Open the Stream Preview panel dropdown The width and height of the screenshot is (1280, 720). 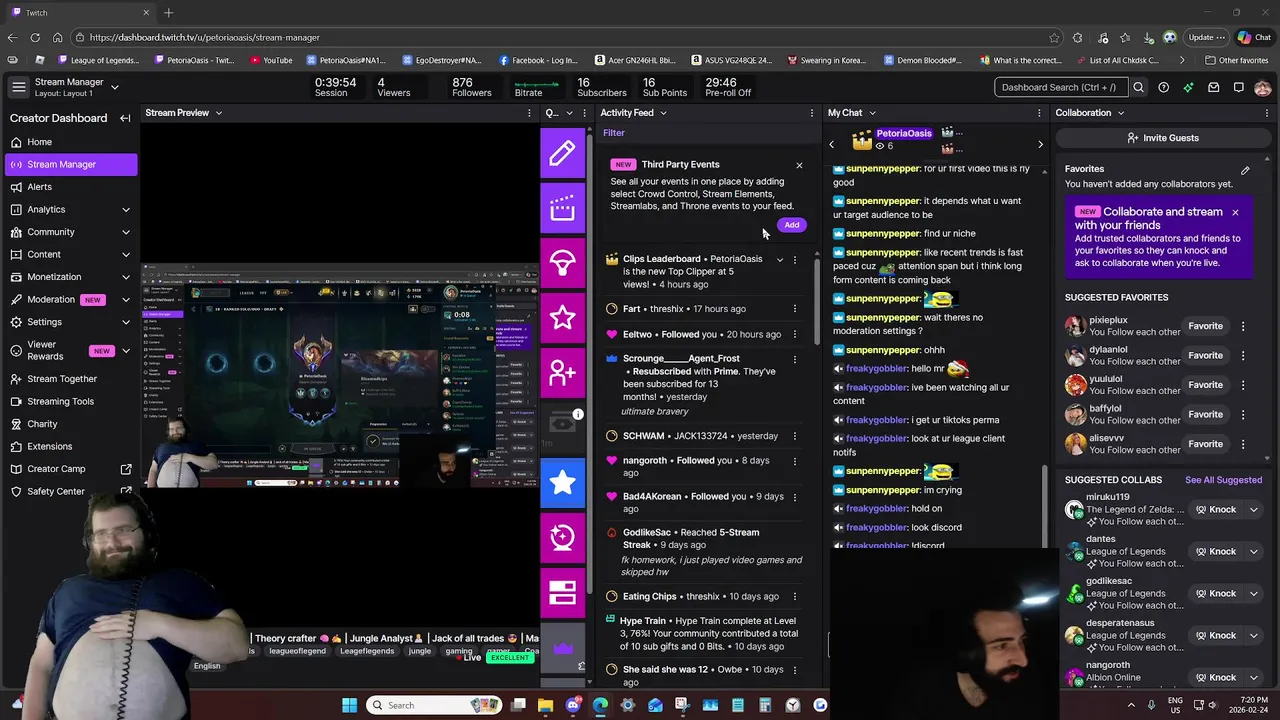click(x=219, y=113)
